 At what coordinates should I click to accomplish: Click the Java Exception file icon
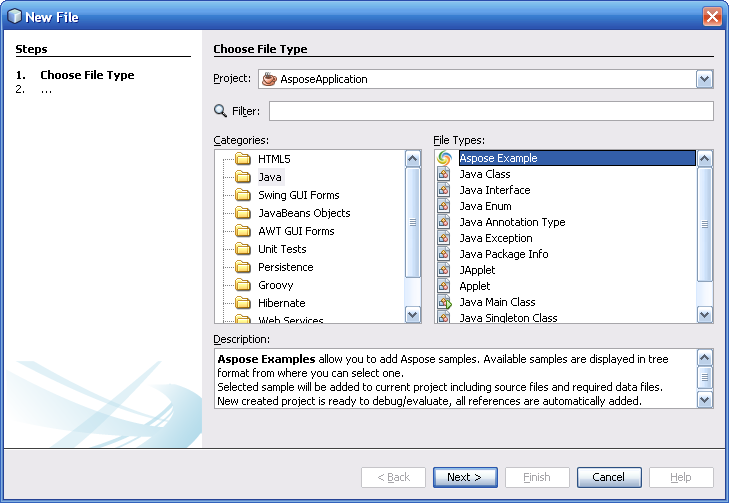click(444, 238)
